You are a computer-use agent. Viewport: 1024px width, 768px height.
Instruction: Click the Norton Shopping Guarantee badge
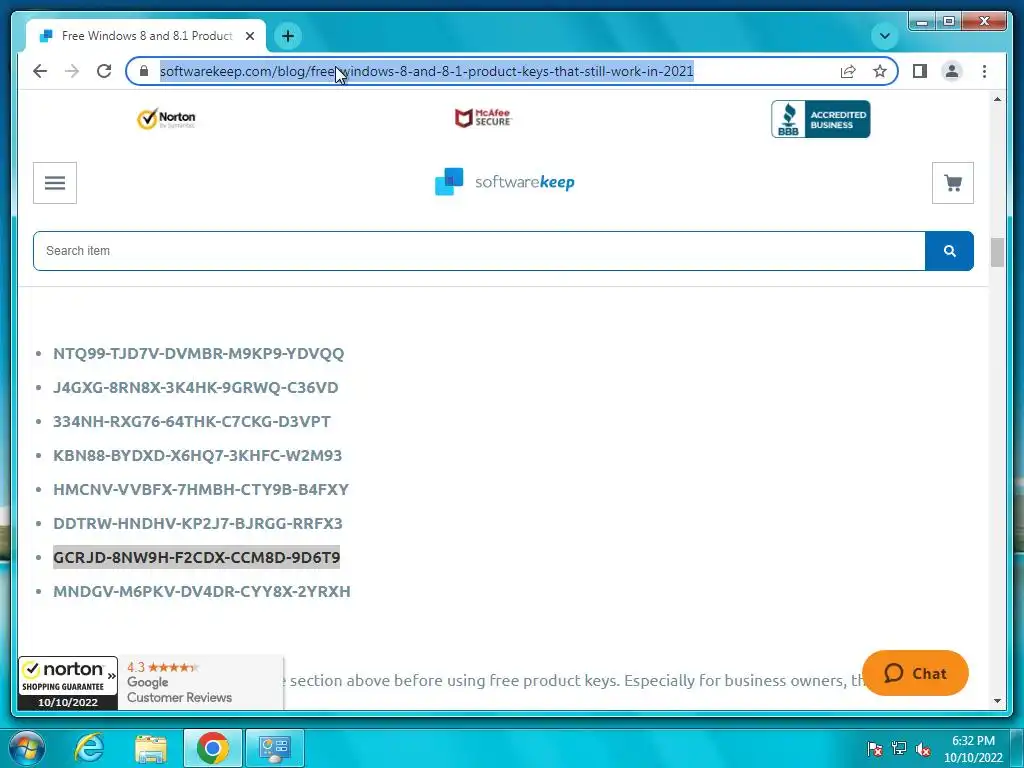click(68, 684)
